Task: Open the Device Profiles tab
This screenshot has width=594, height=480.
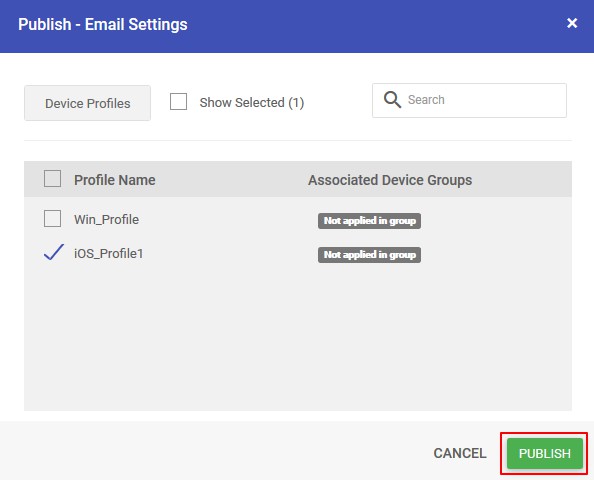Action: [x=88, y=103]
